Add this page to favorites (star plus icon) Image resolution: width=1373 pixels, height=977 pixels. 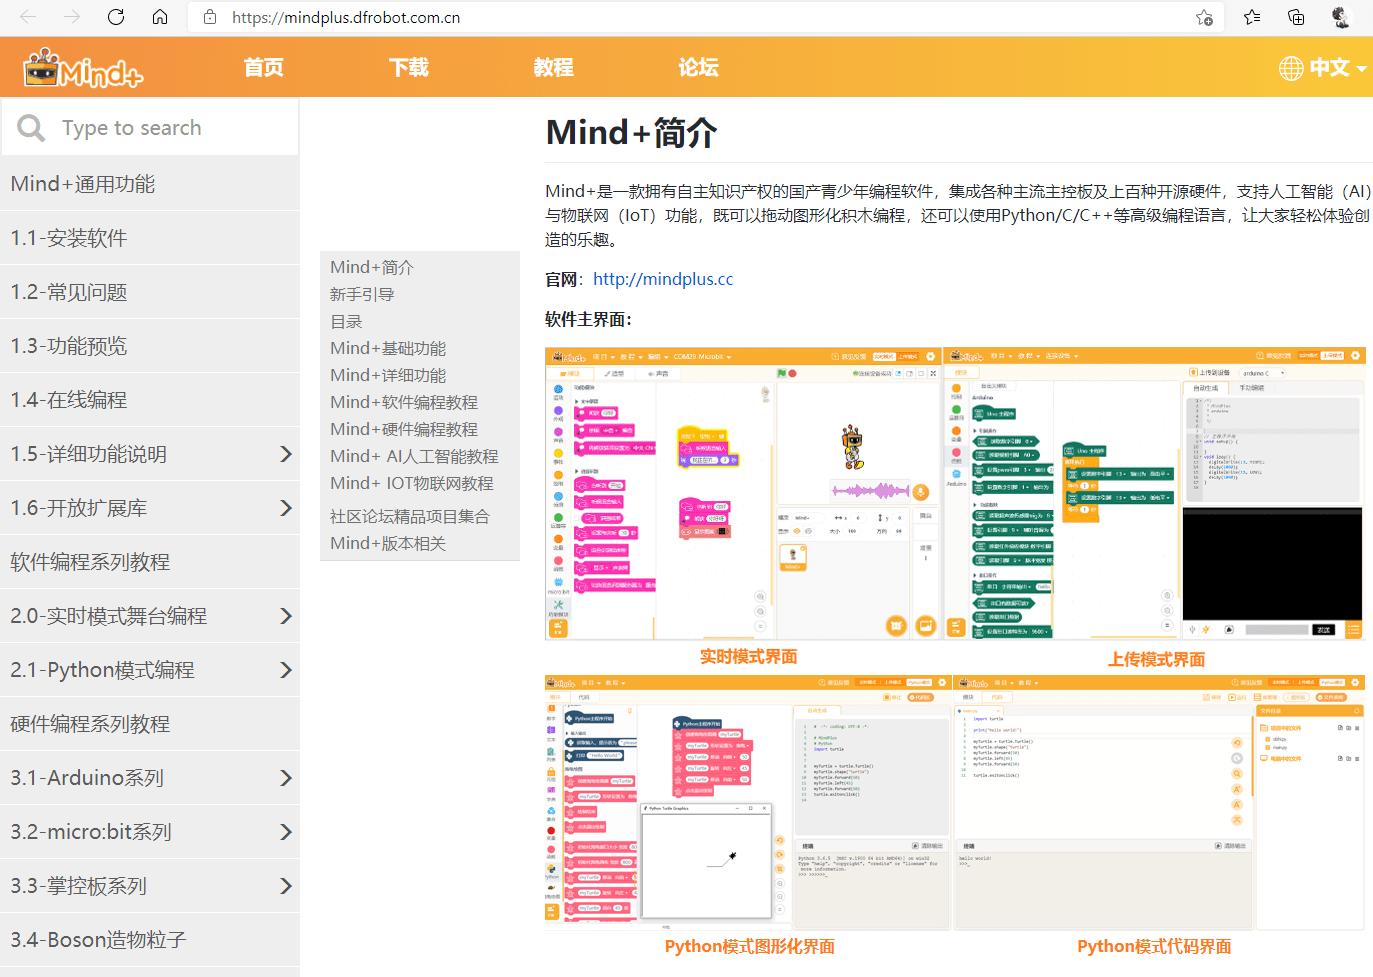pos(1205,17)
